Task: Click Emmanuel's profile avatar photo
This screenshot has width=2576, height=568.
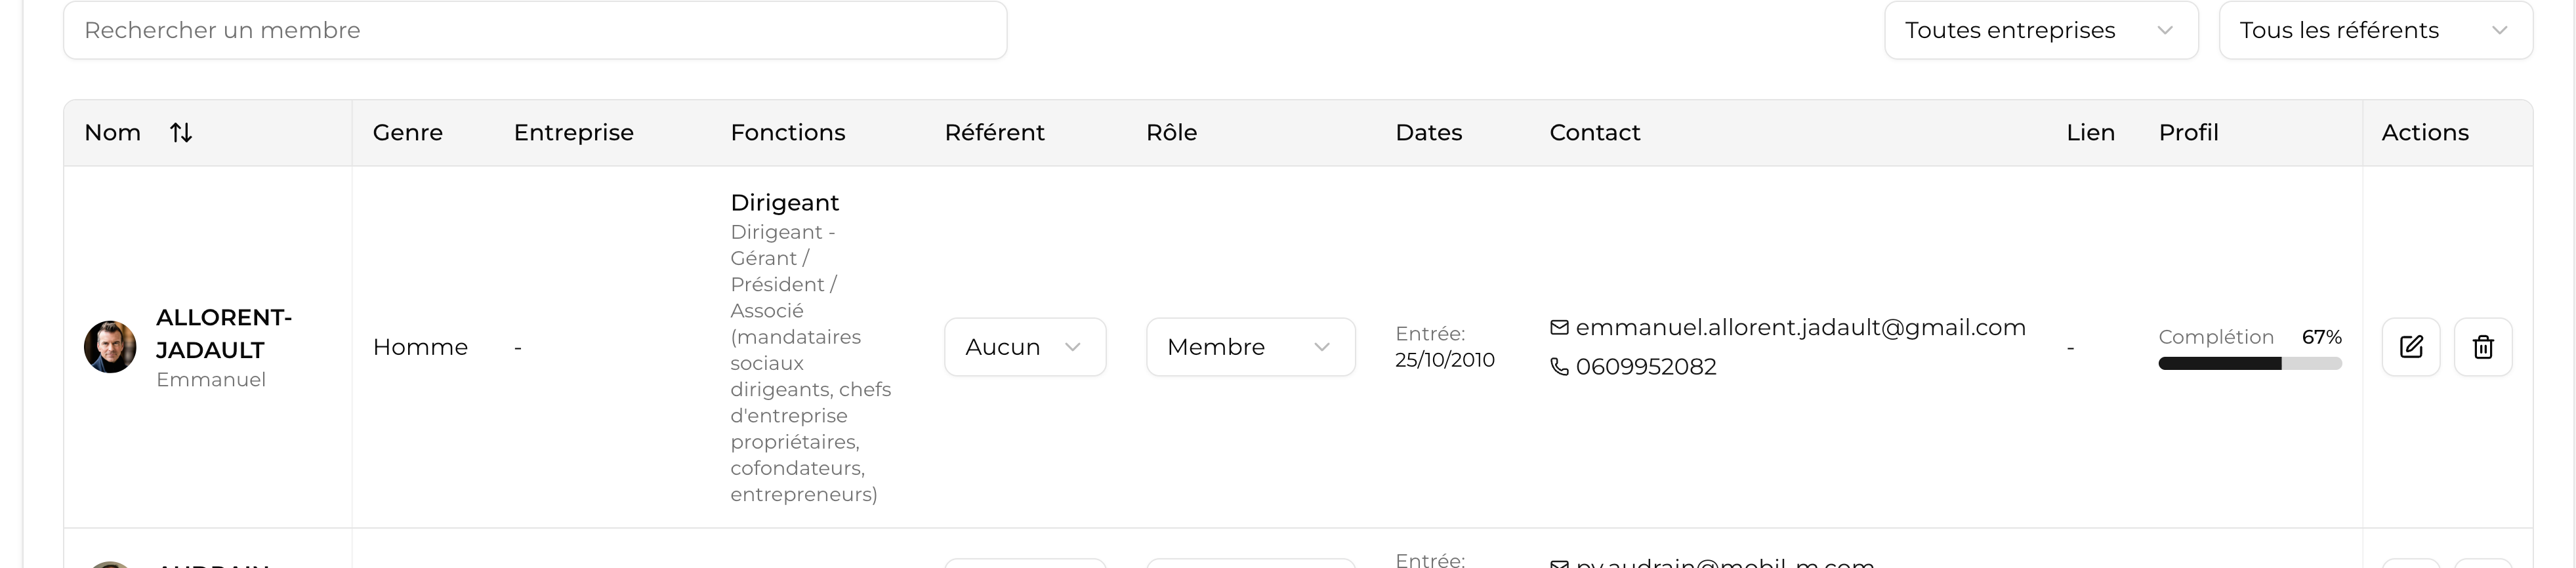Action: tap(110, 347)
